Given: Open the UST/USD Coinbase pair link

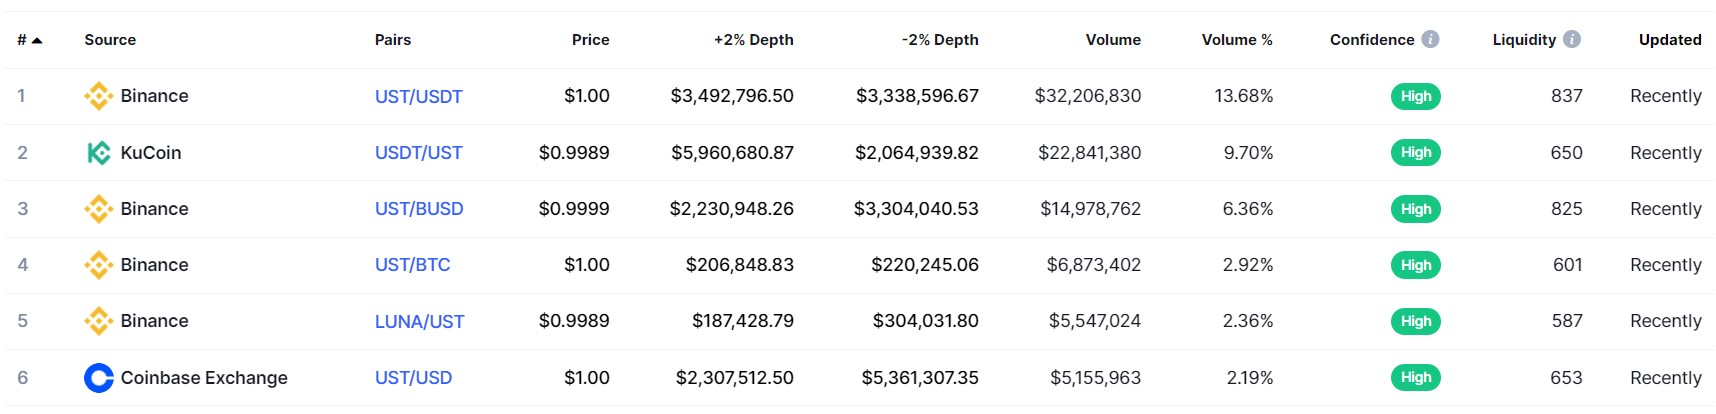Looking at the screenshot, I should (413, 378).
